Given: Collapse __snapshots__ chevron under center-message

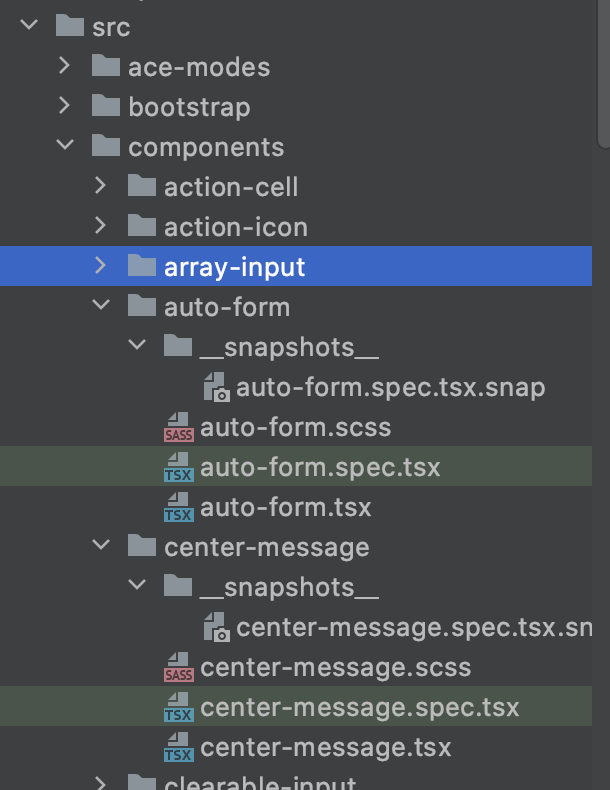Looking at the screenshot, I should [x=137, y=585].
